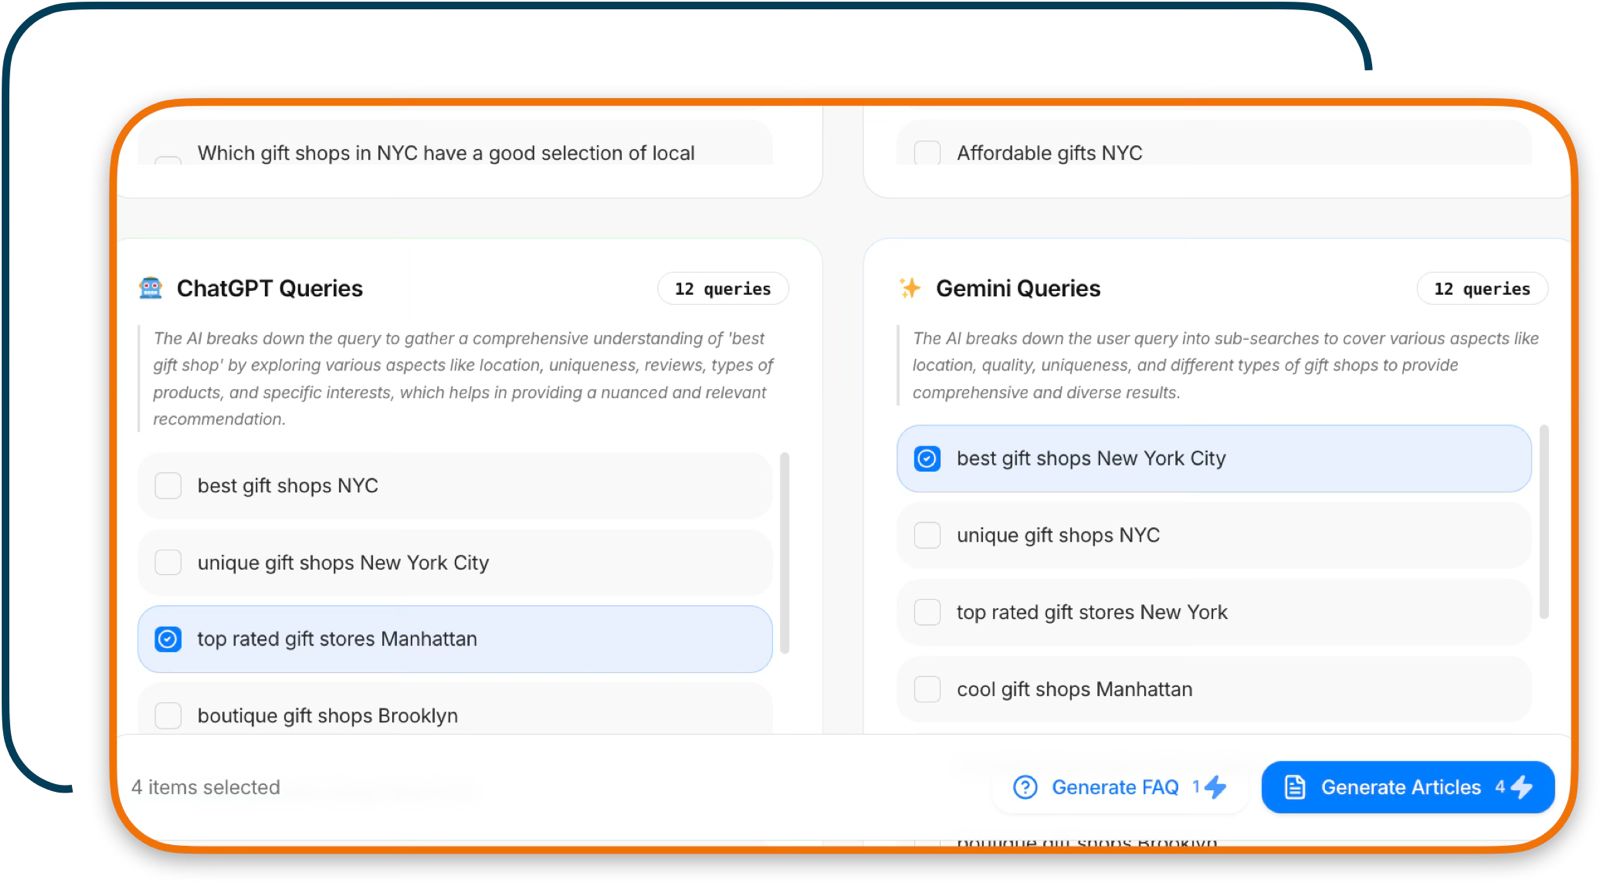Click the lightning bolt on Generate Articles
Image resolution: width=1600 pixels, height=883 pixels.
(x=1522, y=787)
